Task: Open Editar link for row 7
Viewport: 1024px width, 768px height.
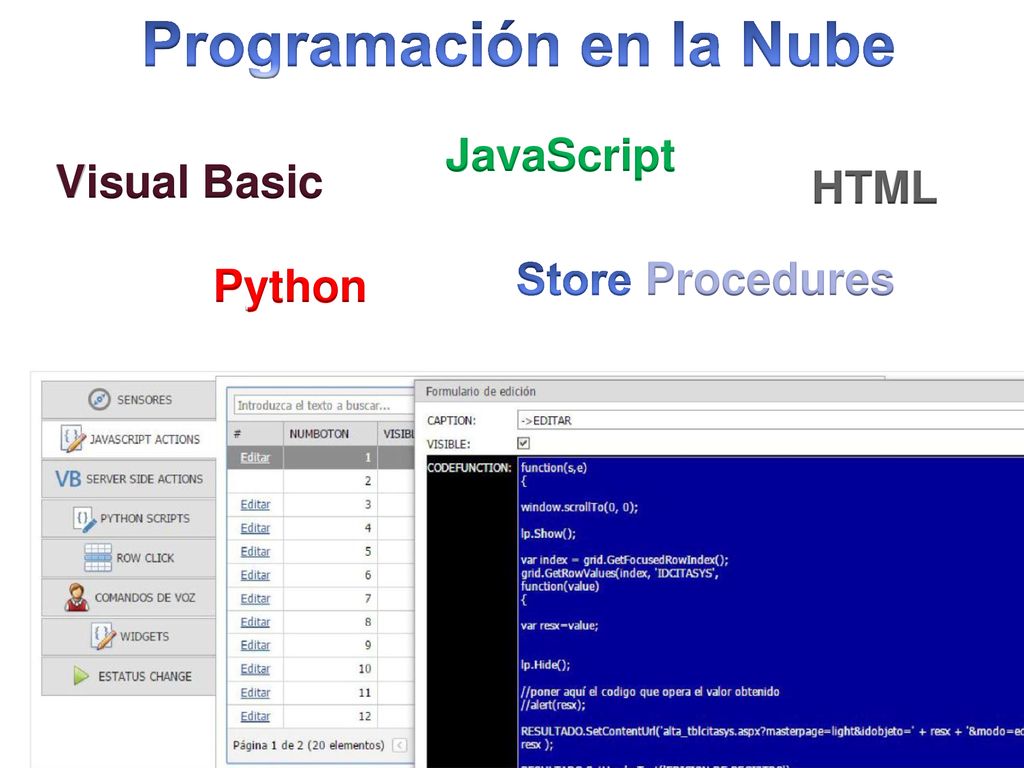Action: pos(255,599)
